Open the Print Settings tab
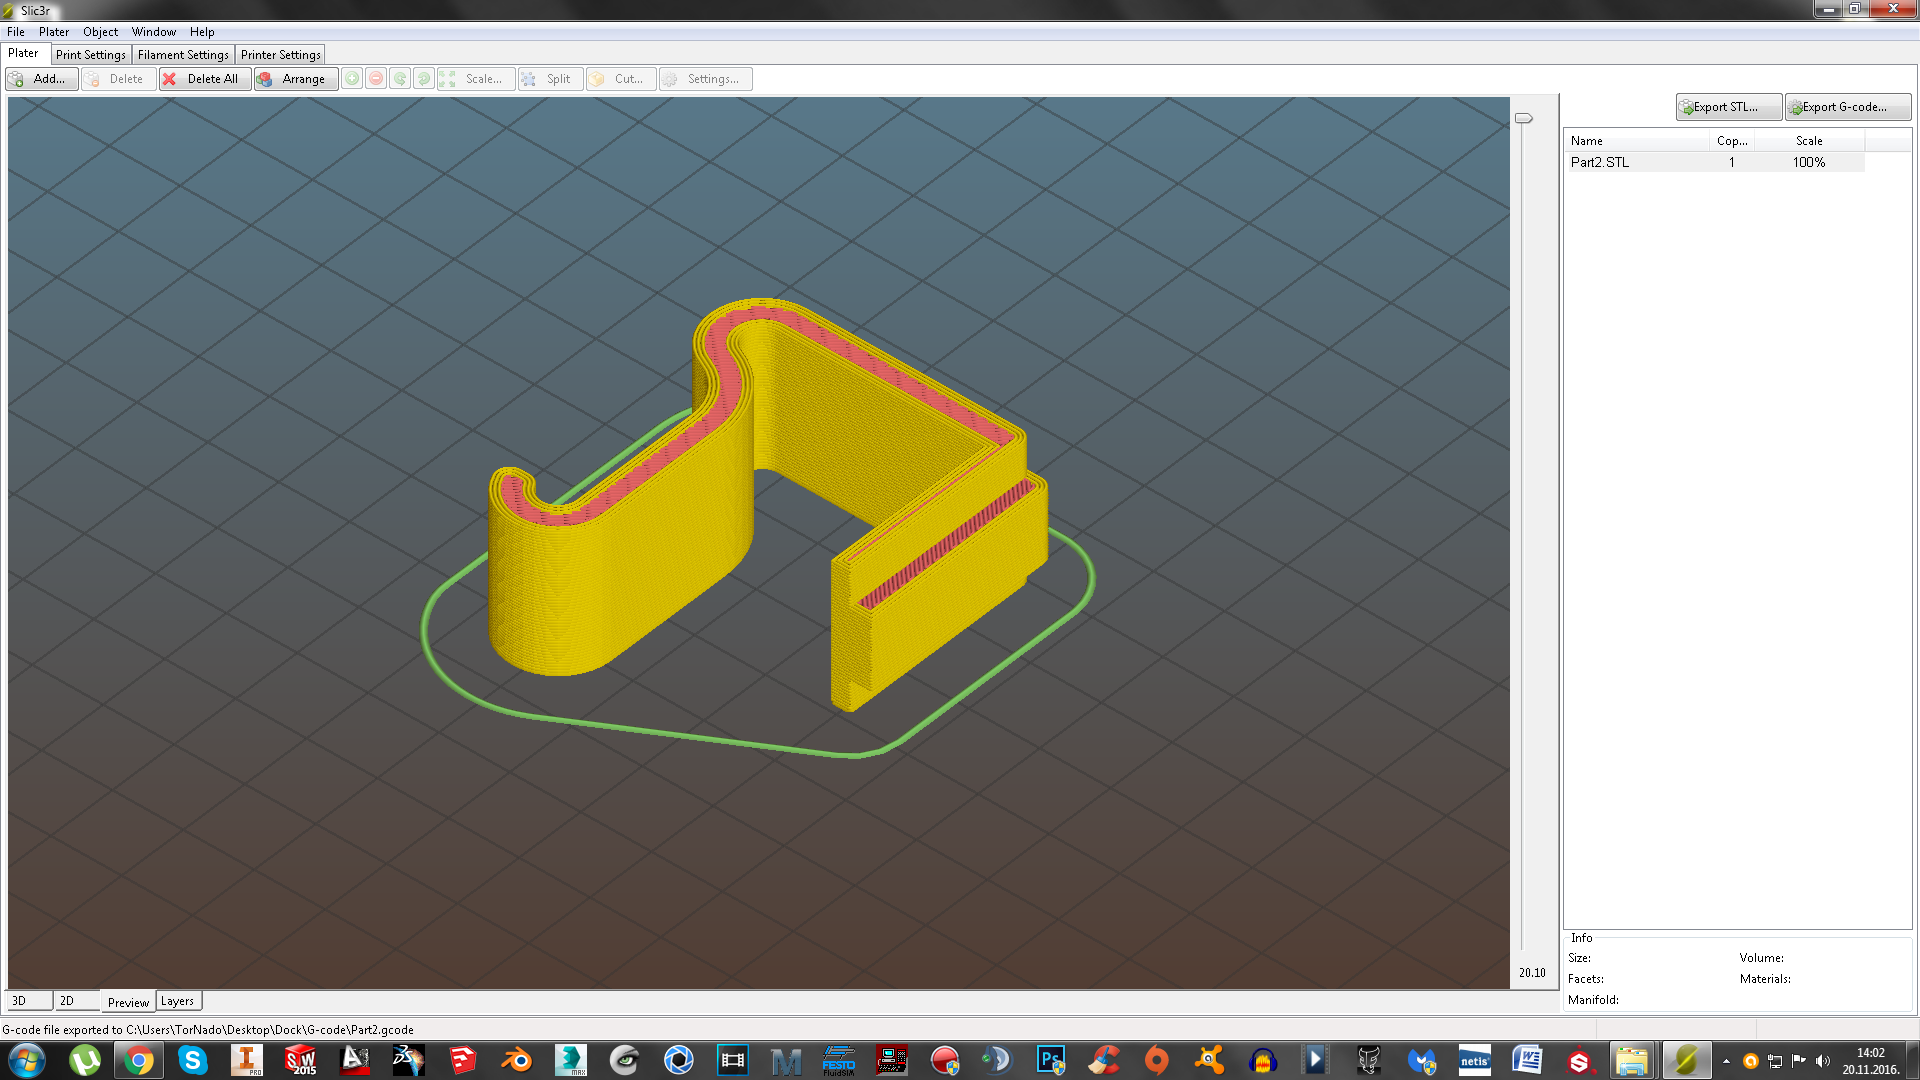This screenshot has width=1920, height=1080. (91, 55)
